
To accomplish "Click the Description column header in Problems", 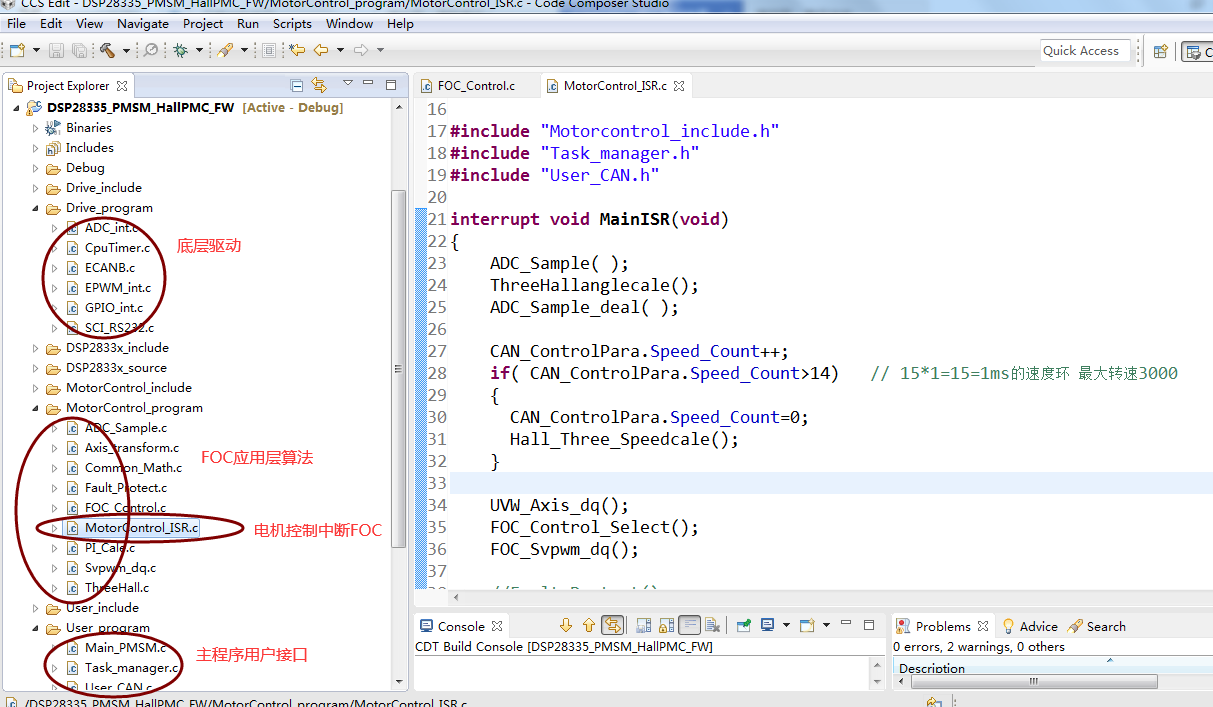I will click(x=932, y=668).
